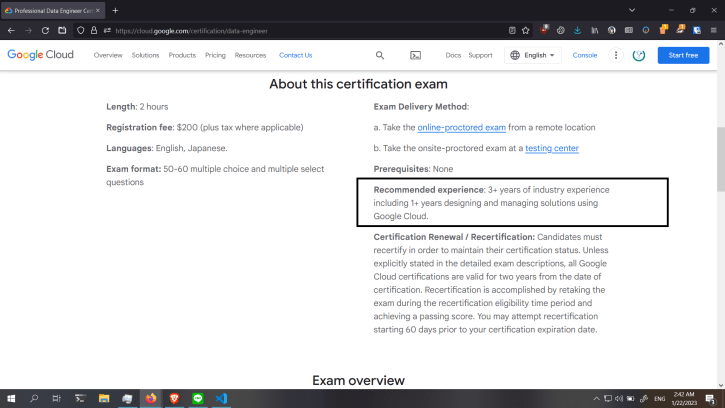Open the Solutions nav menu
Screen dimensions: 725x408
coord(145,55)
